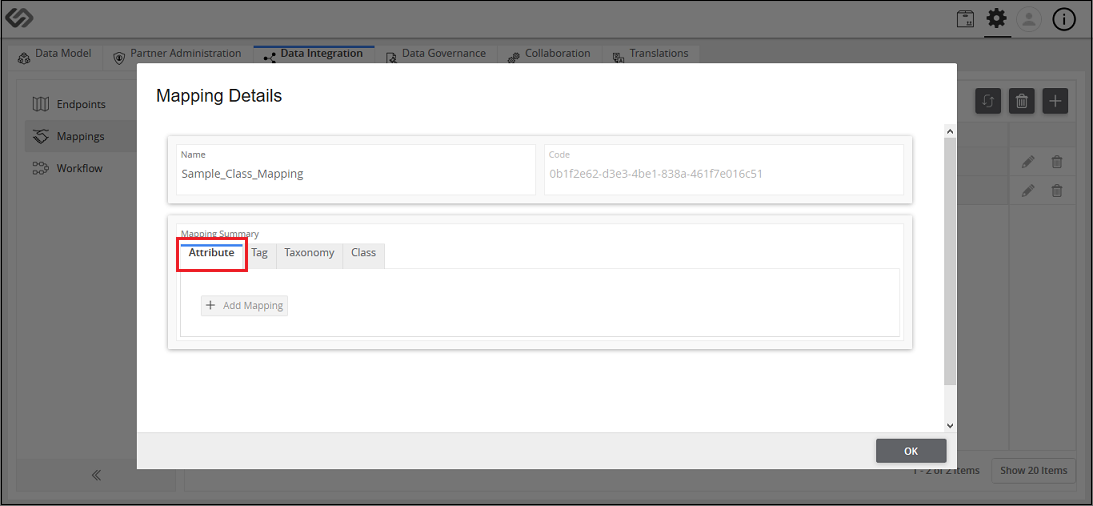The image size is (1093, 506).
Task: Open the Data Governance tab
Action: click(436, 55)
